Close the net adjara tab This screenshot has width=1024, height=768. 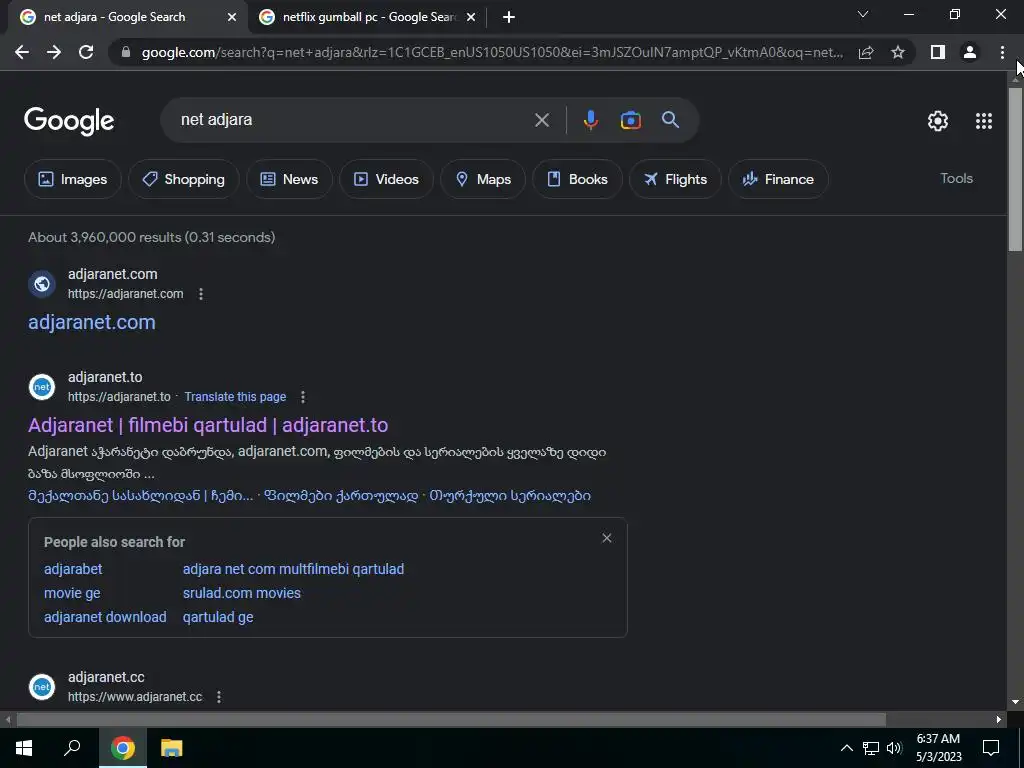(232, 18)
